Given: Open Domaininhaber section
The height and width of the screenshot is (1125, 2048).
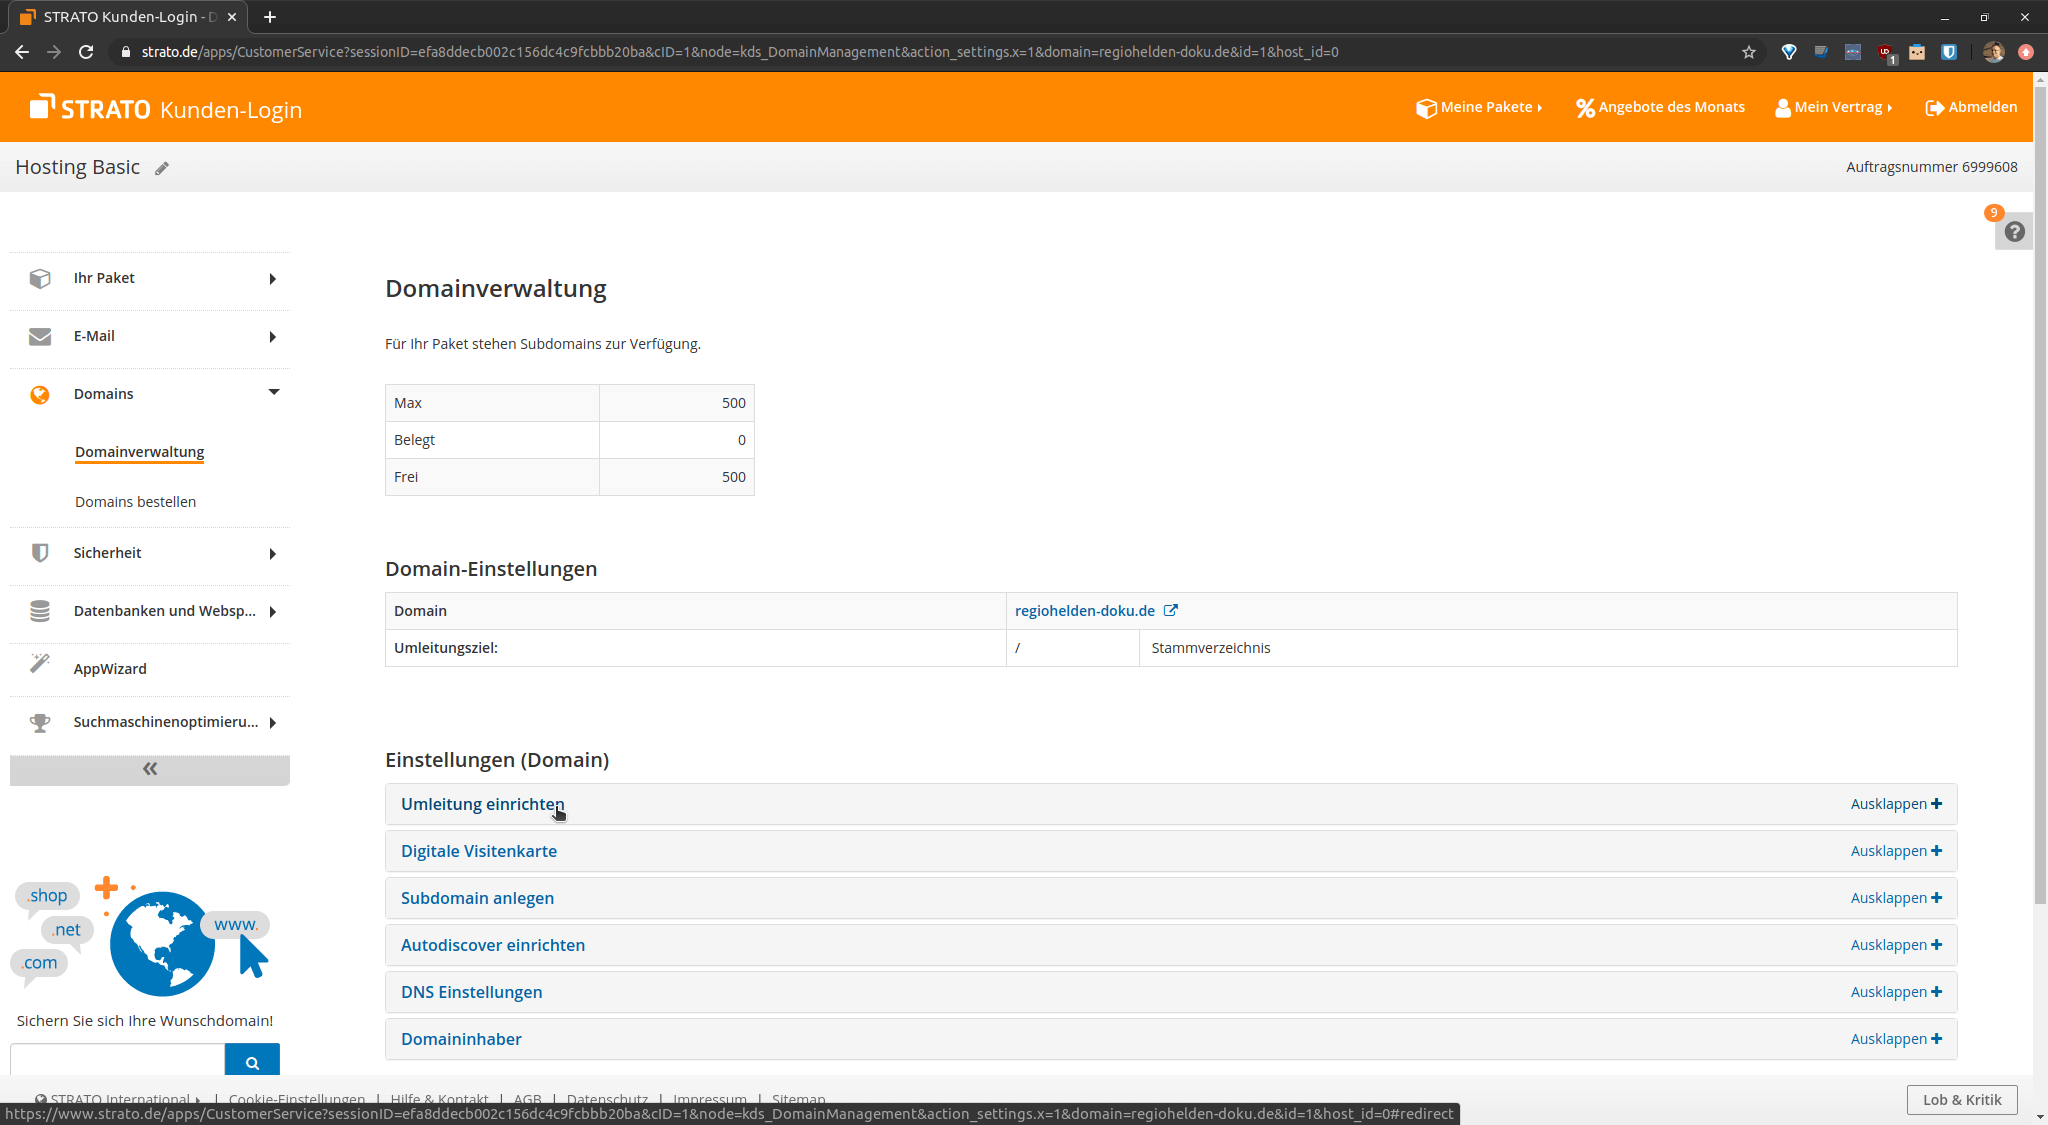Looking at the screenshot, I should coord(461,1039).
